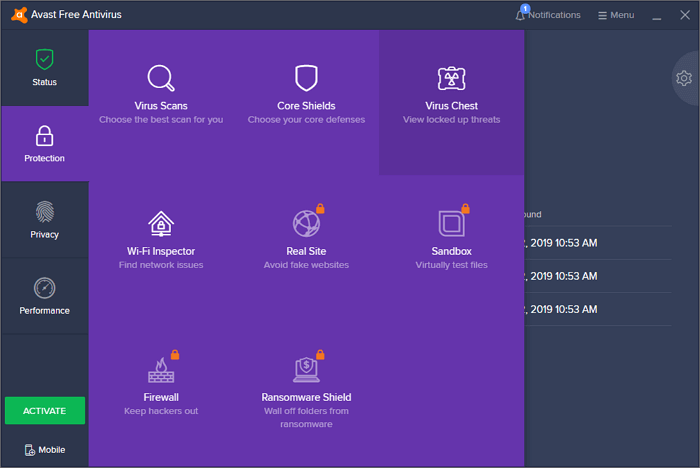The width and height of the screenshot is (700, 468).
Task: Click the Protection padlock icon
Action: [x=44, y=136]
